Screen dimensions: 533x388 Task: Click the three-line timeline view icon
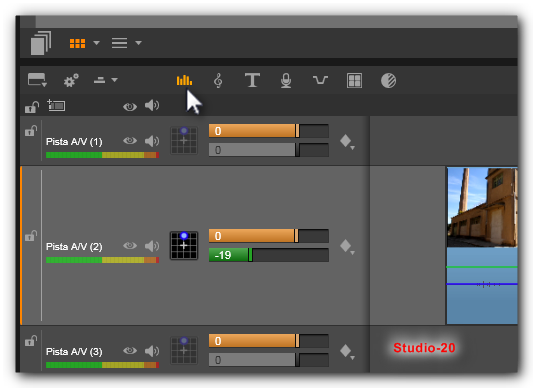(119, 43)
